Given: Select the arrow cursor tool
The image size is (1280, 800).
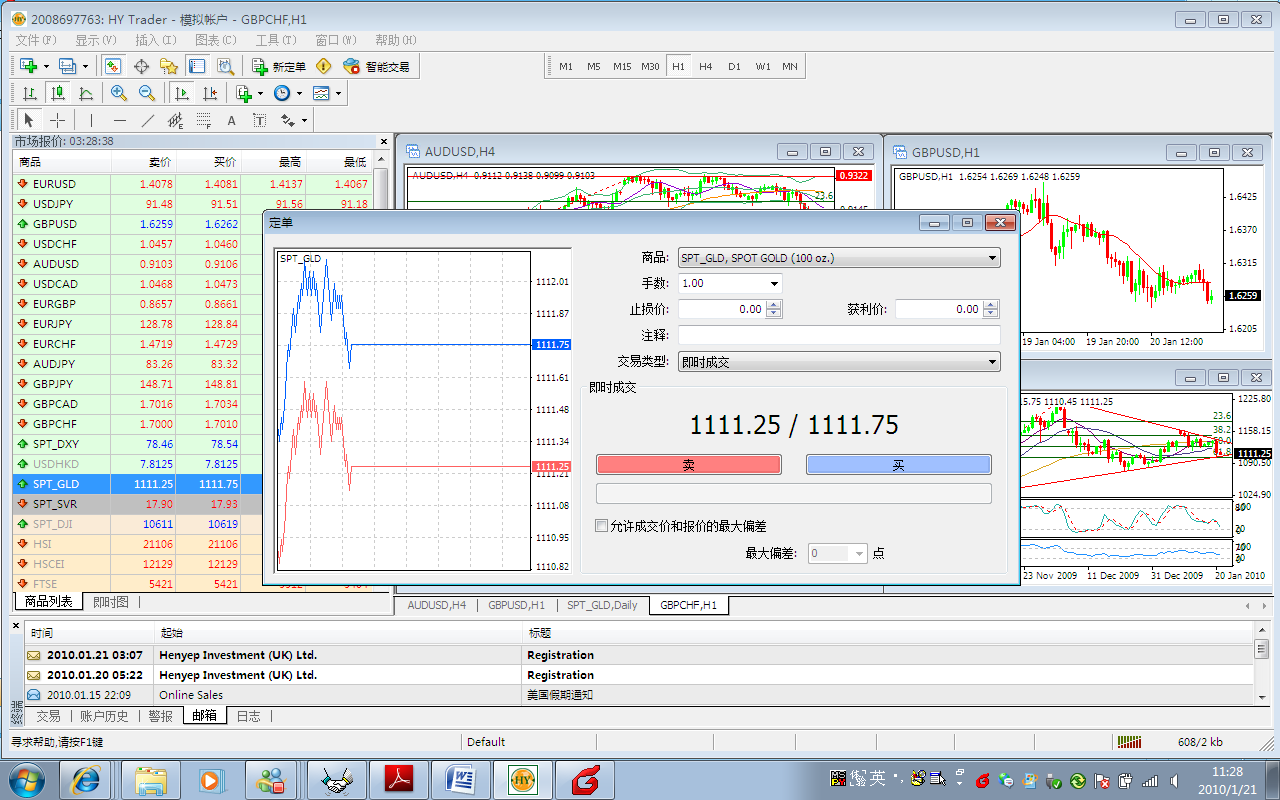Looking at the screenshot, I should pos(29,120).
